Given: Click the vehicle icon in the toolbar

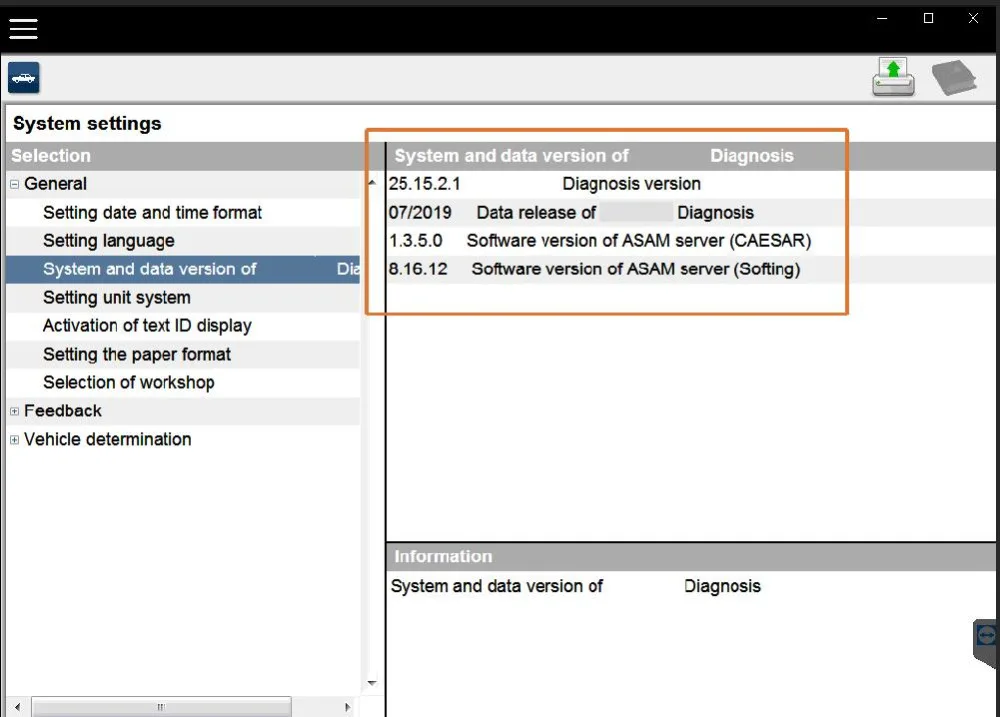Looking at the screenshot, I should [23, 77].
